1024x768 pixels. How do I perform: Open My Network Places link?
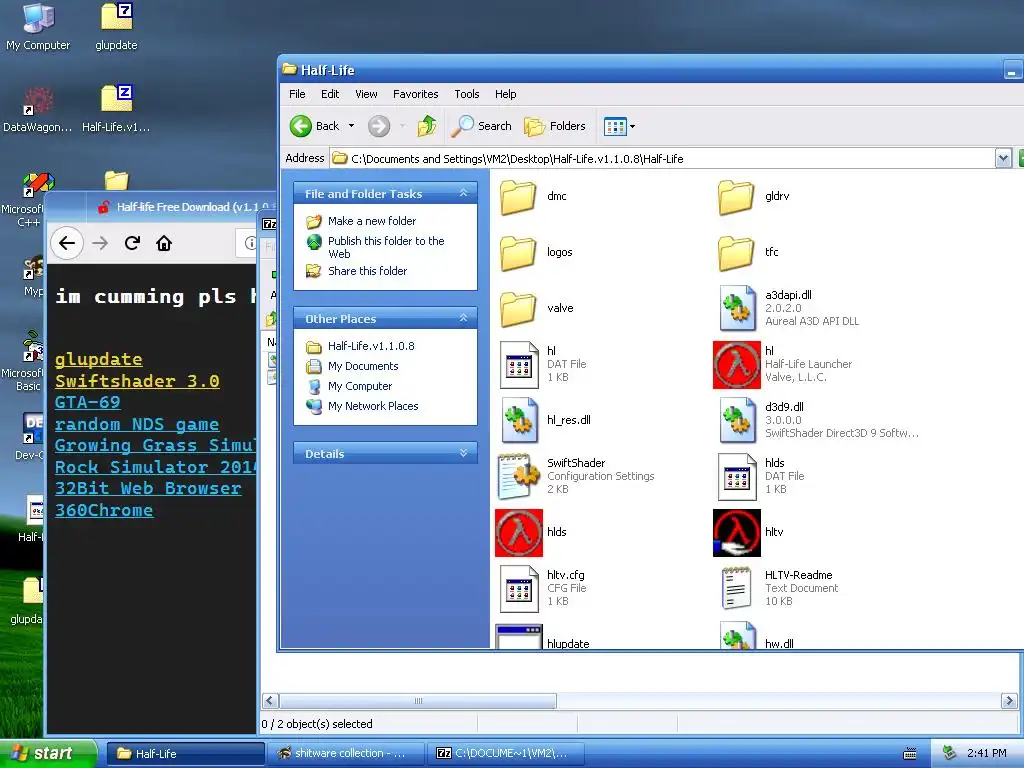(x=373, y=406)
